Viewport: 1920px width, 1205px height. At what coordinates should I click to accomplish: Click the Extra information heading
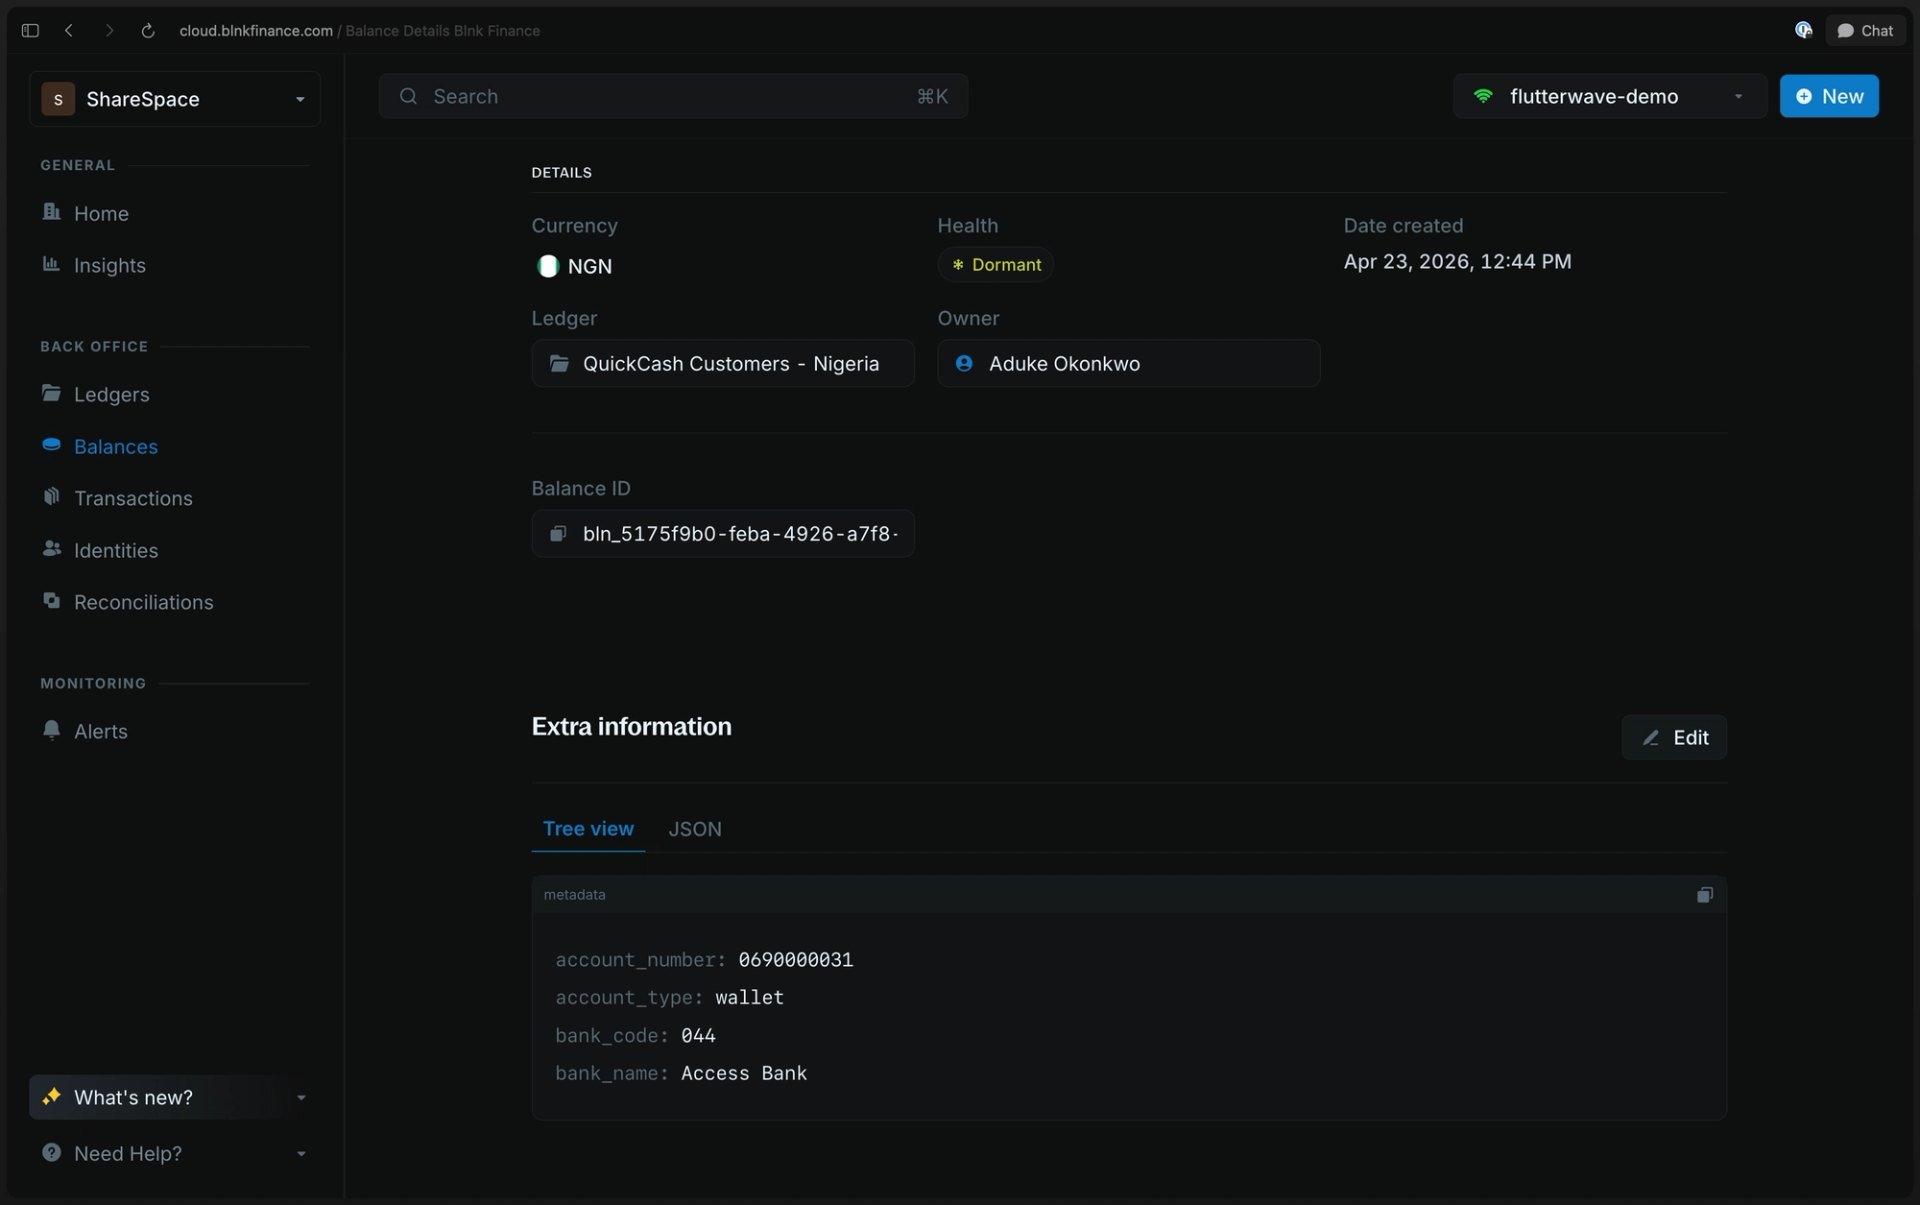[x=632, y=727]
